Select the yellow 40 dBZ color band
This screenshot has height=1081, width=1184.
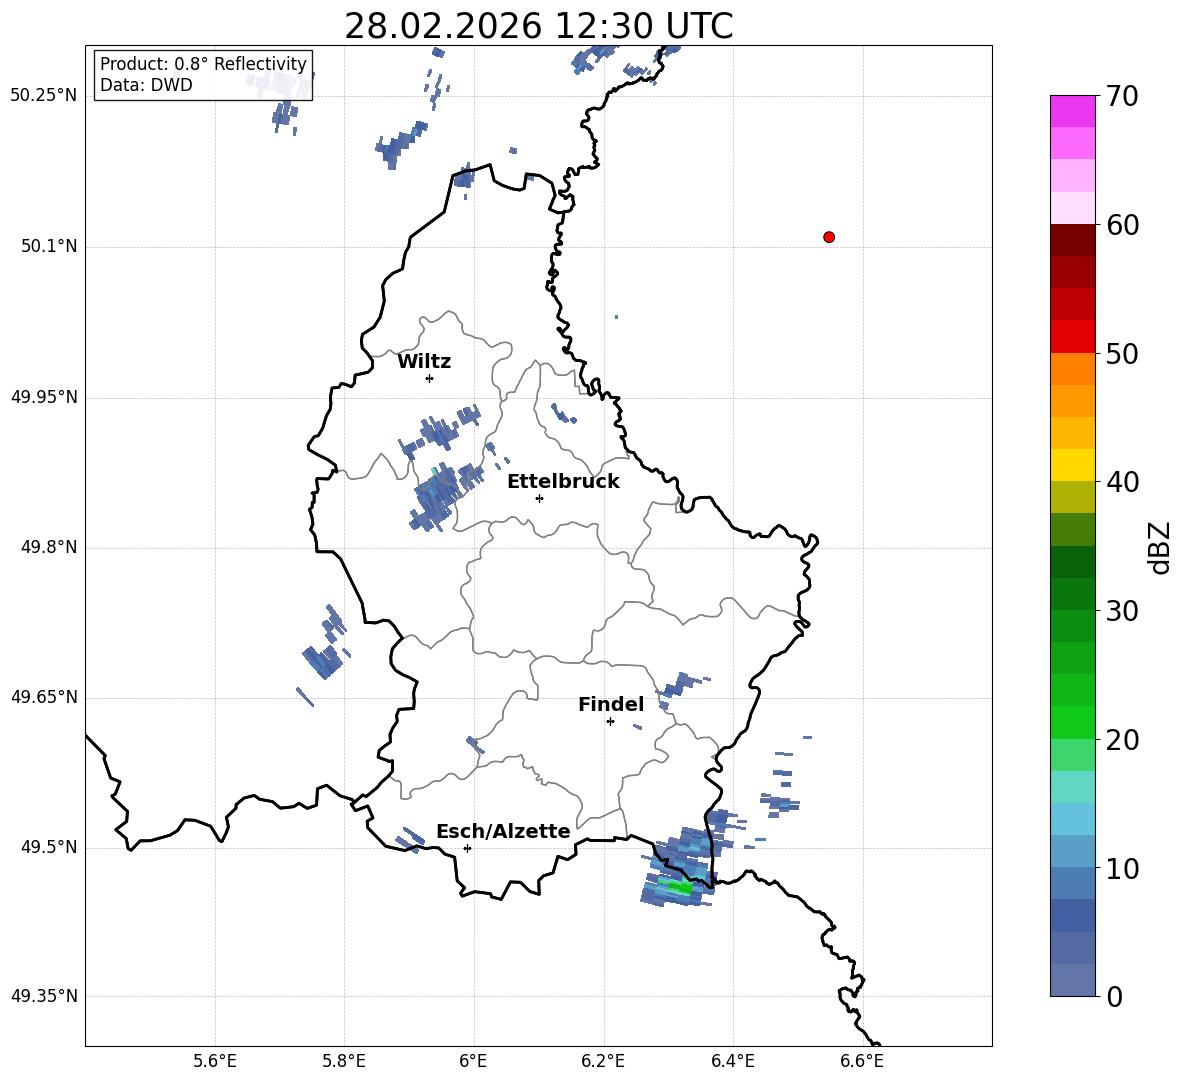[x=1073, y=464]
